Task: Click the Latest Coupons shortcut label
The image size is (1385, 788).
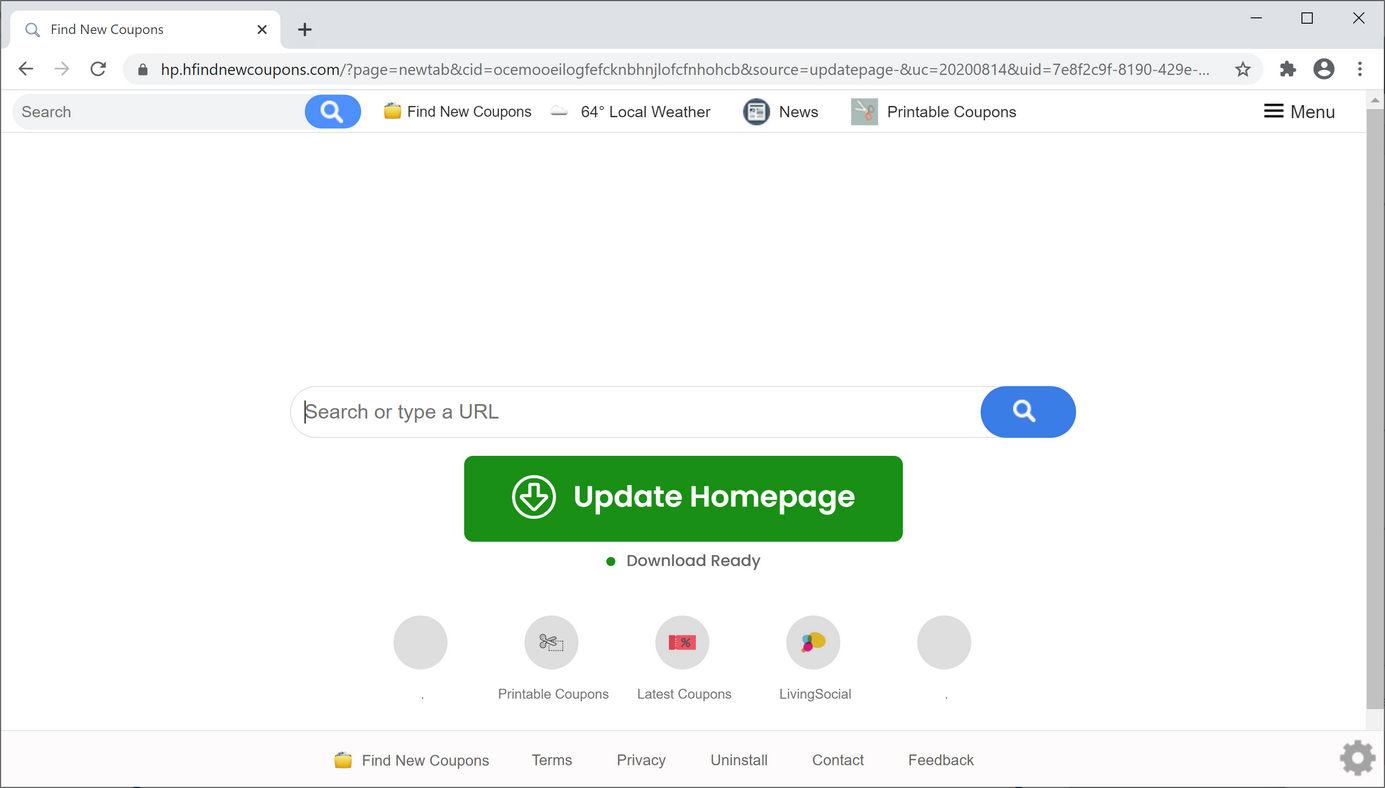Action: [x=684, y=694]
